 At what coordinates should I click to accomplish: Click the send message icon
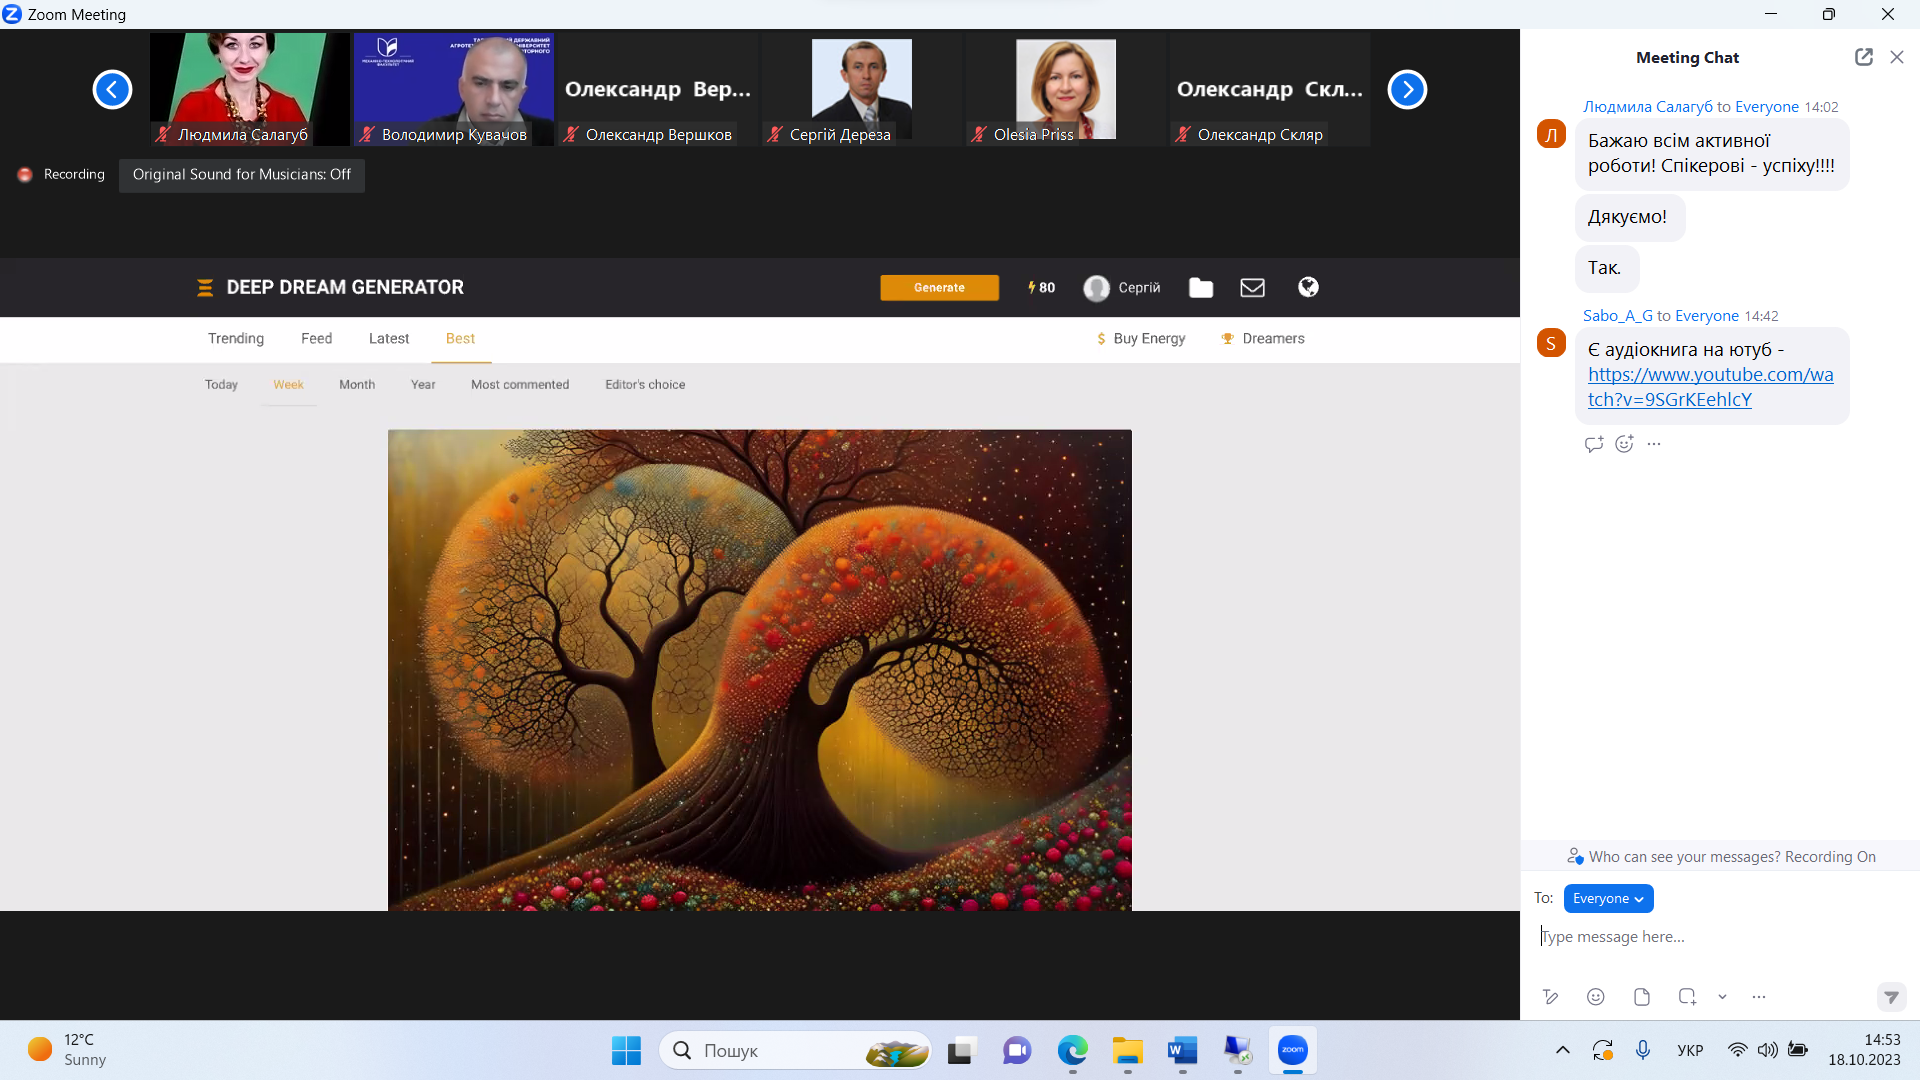[1891, 997]
